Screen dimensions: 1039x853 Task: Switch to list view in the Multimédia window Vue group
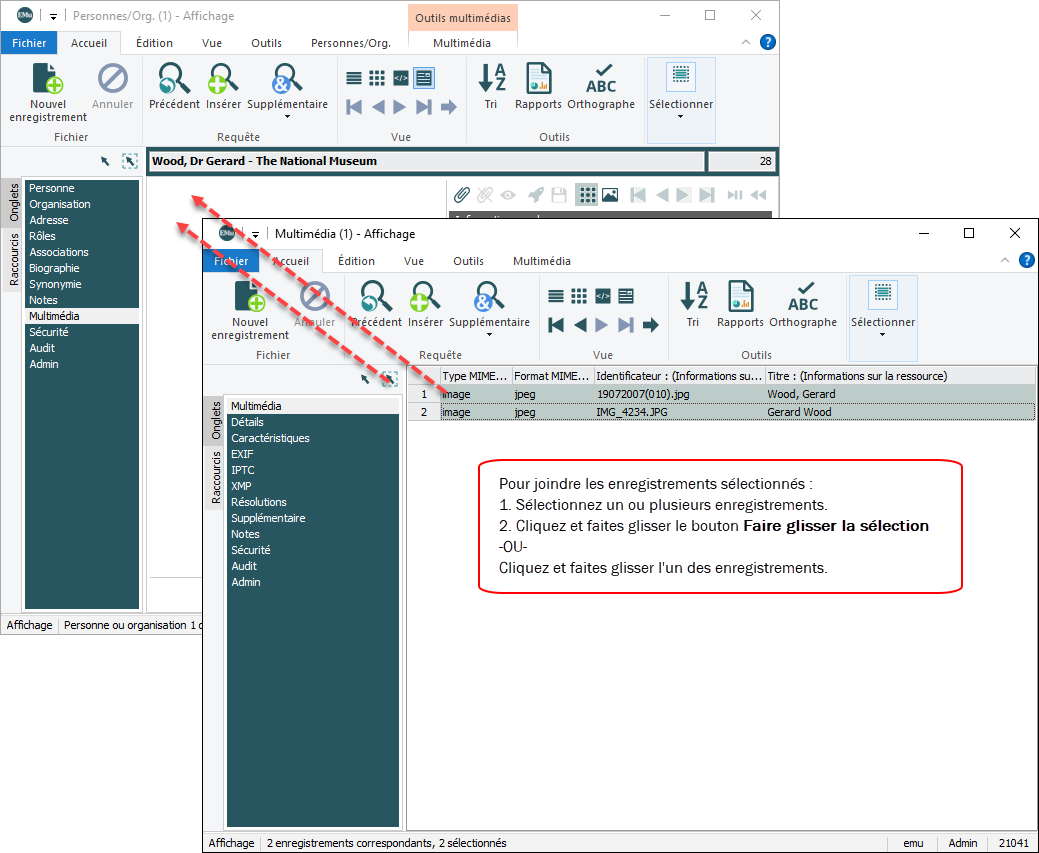556,296
